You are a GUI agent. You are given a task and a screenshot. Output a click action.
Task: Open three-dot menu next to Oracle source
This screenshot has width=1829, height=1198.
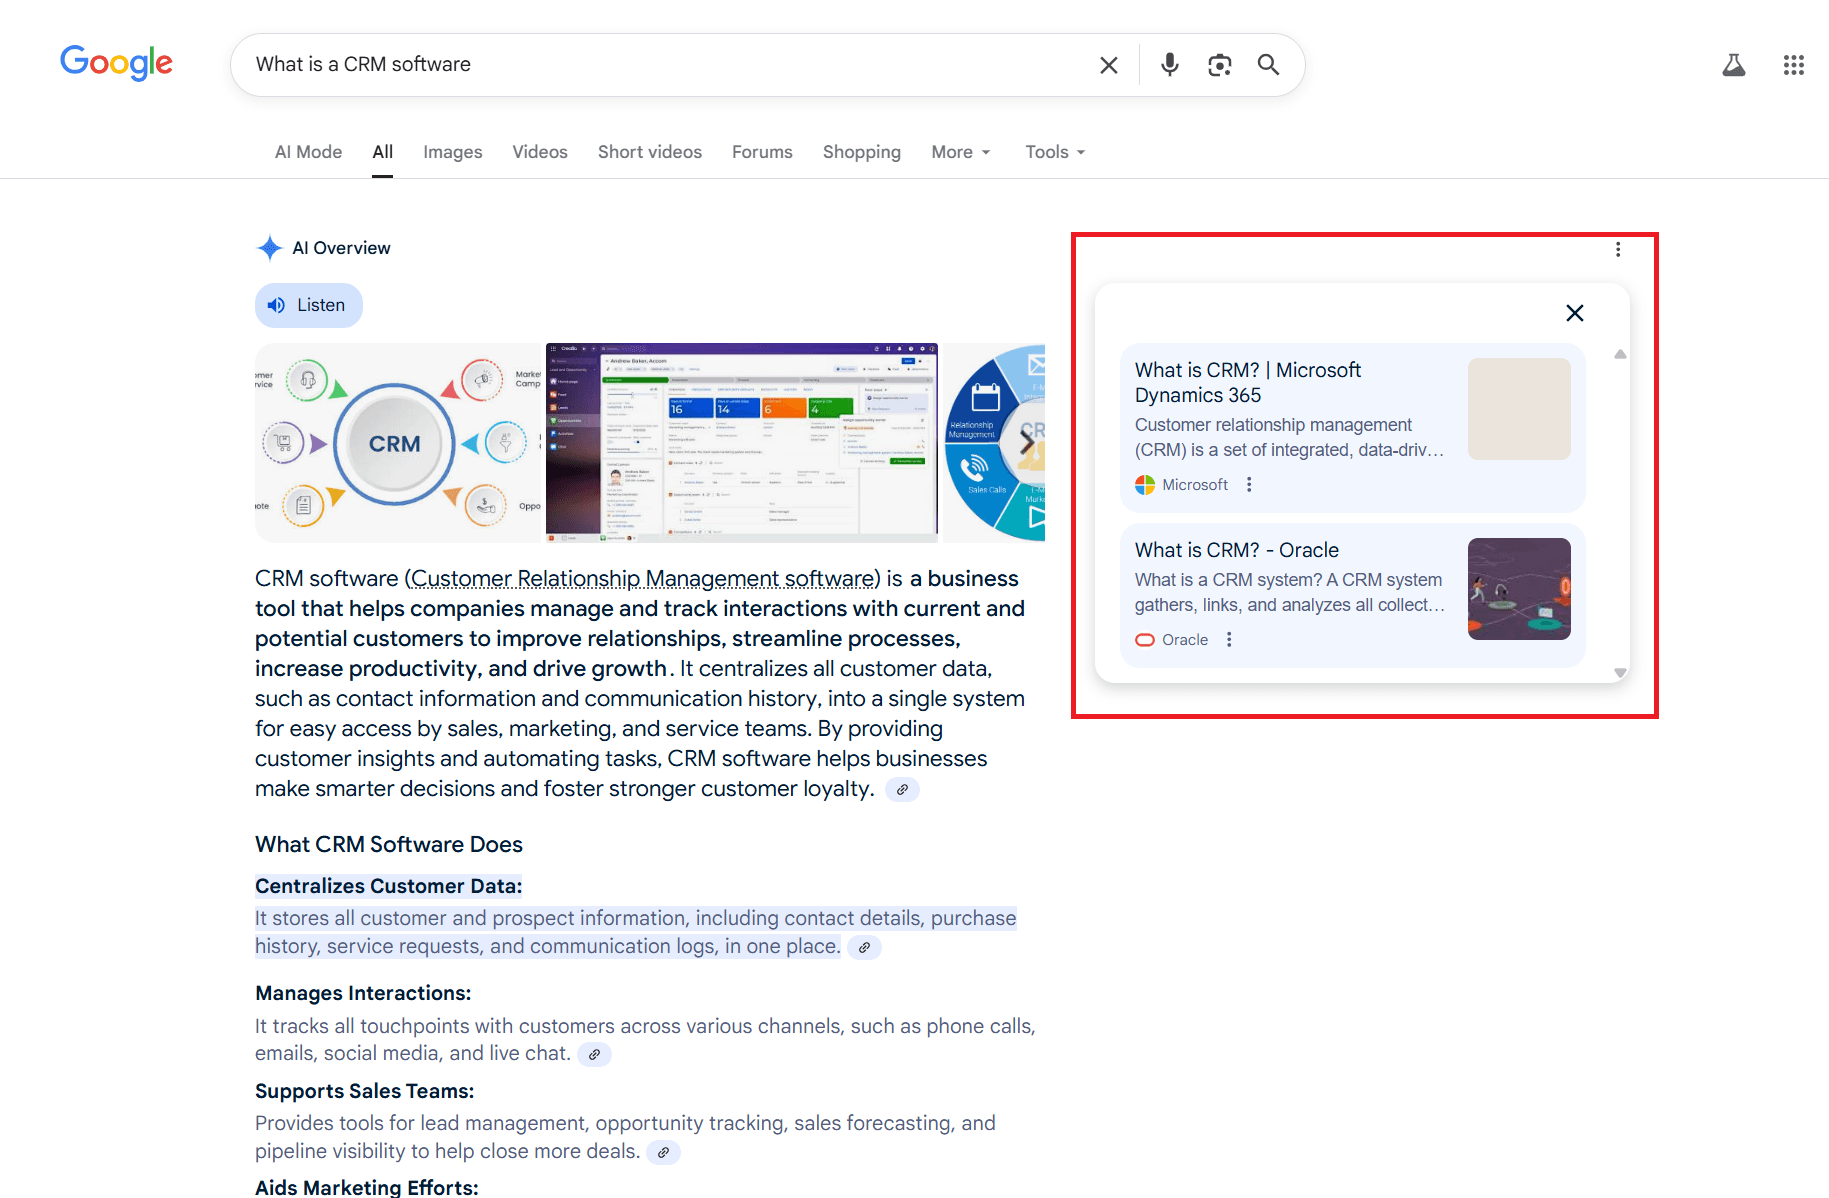1229,639
